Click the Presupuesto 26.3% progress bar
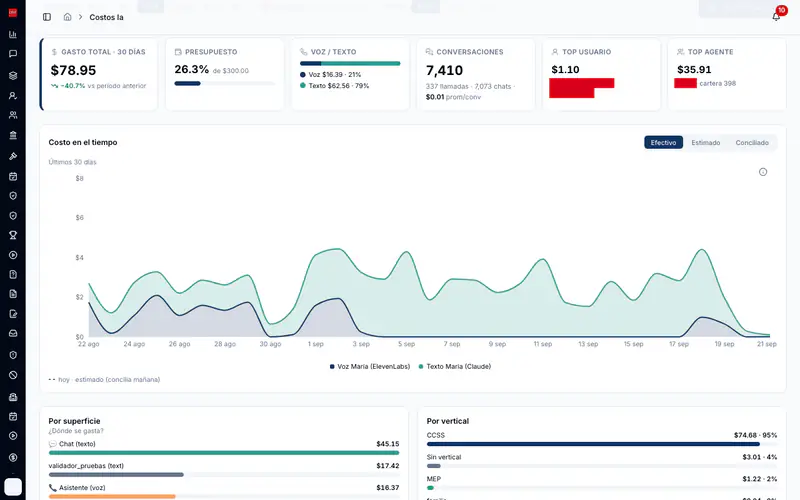This screenshot has width=800, height=500. coord(224,83)
